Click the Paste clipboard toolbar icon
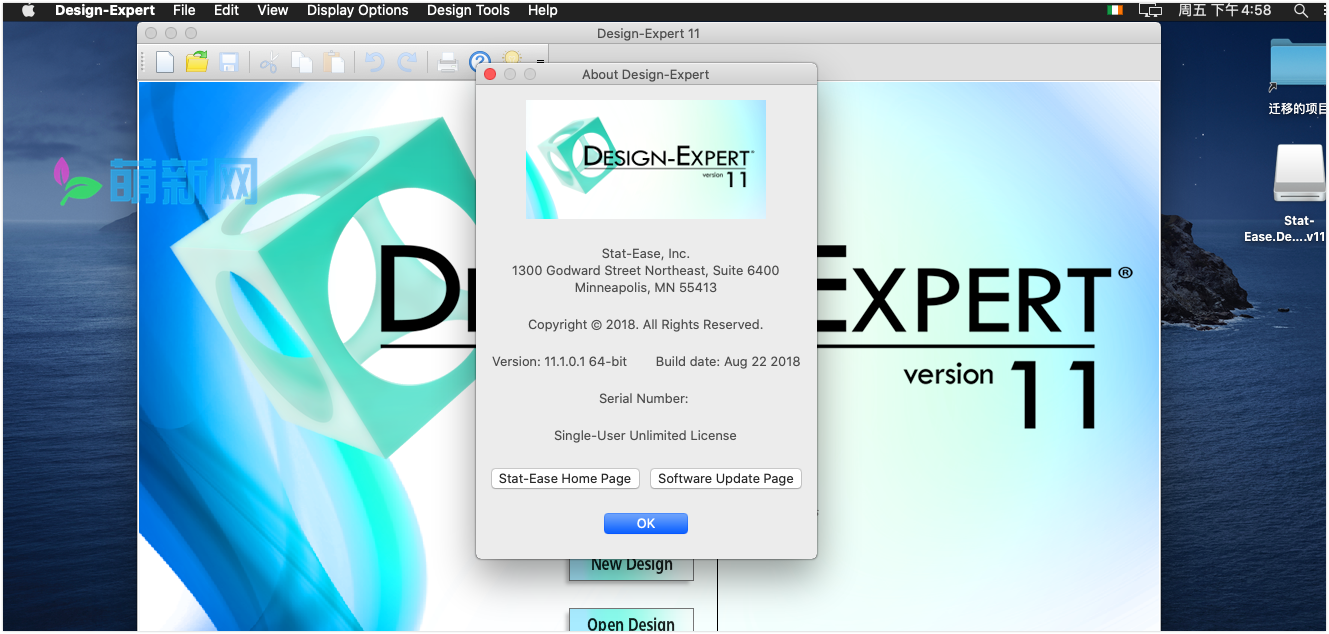Screen dimensions: 1329x634 point(333,62)
